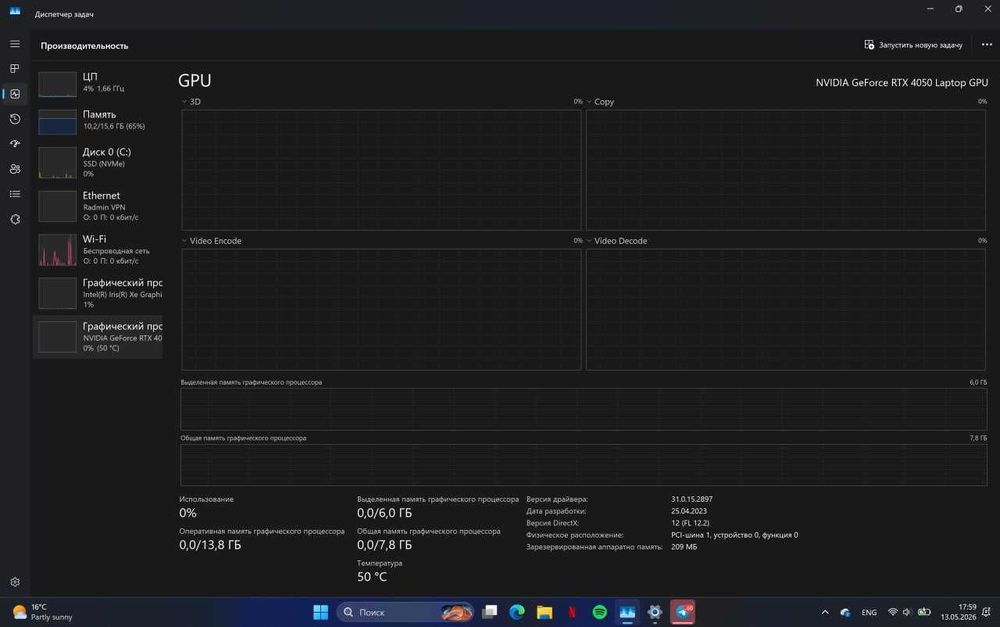Click GPU memory value 0,0/13,8 ГБ
1000x627 pixels.
point(210,545)
